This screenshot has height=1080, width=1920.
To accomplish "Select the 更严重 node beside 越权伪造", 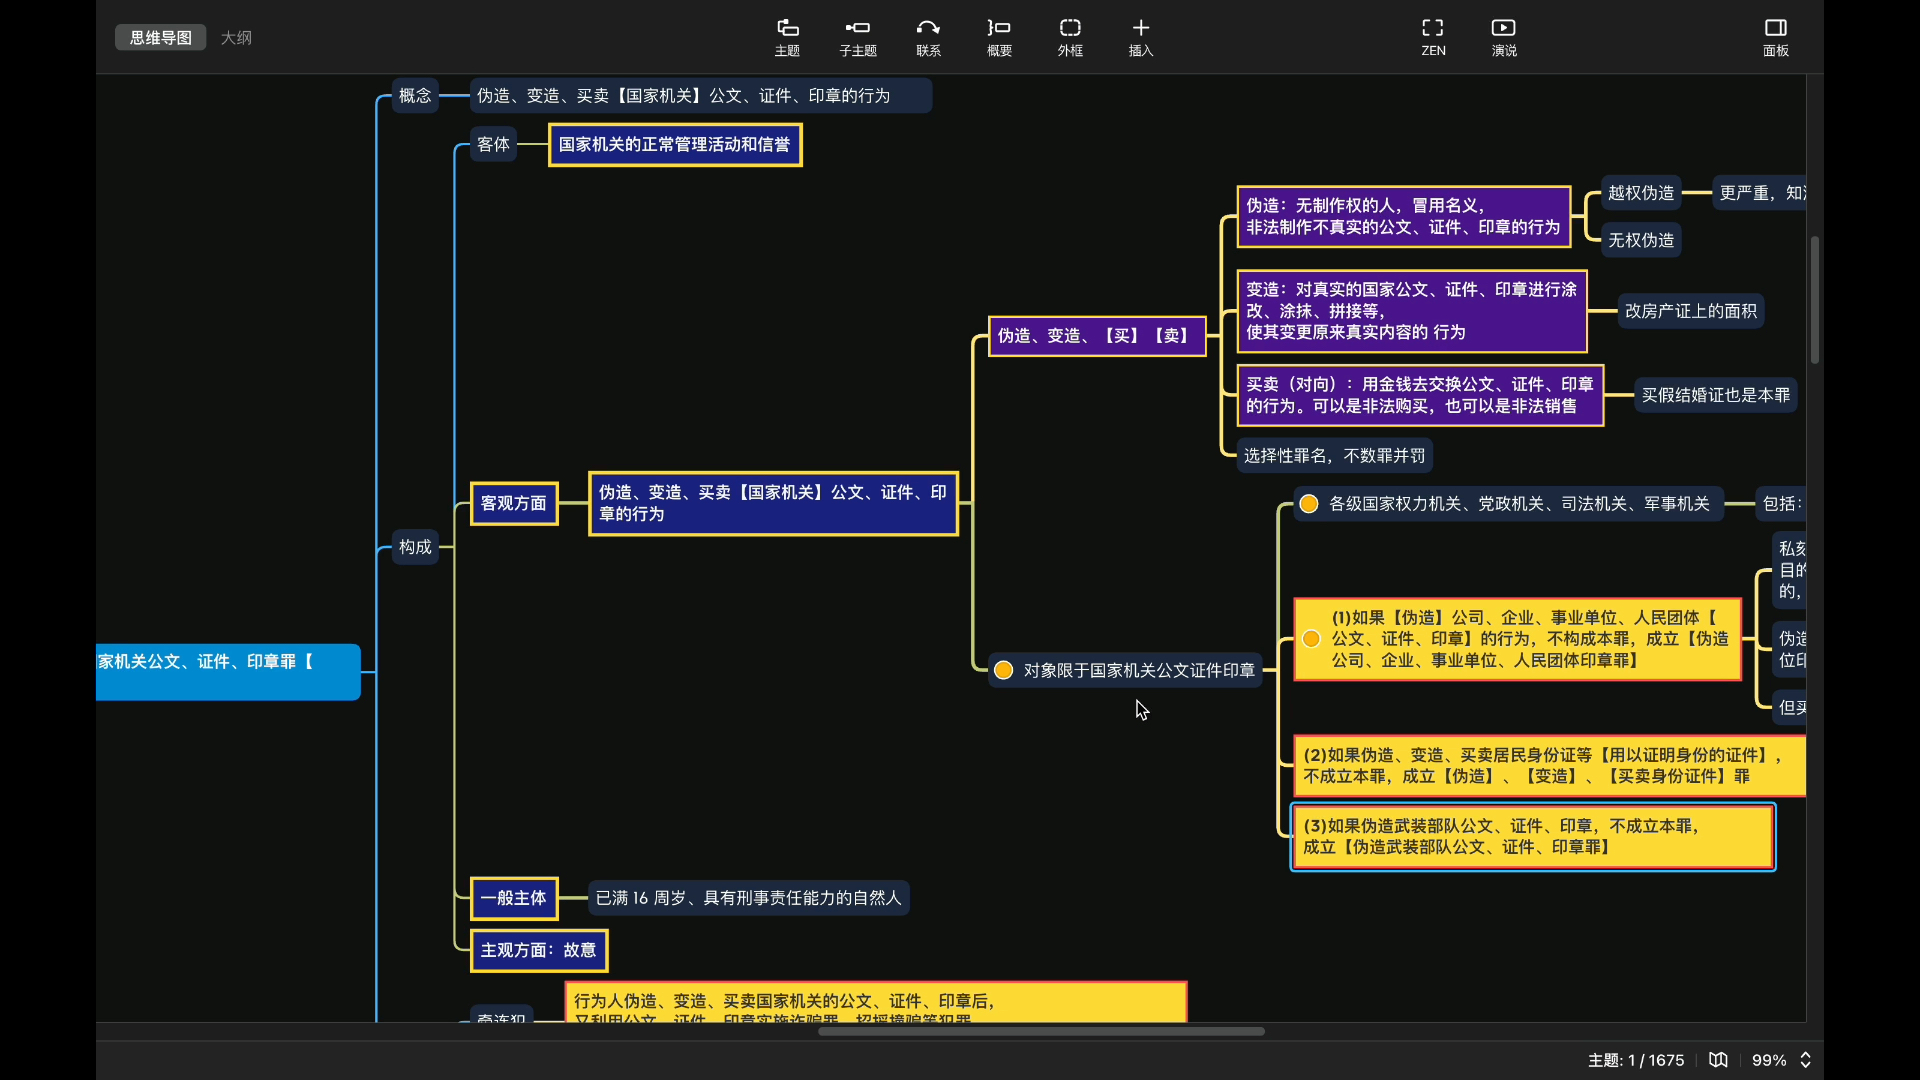I will click(x=1759, y=193).
